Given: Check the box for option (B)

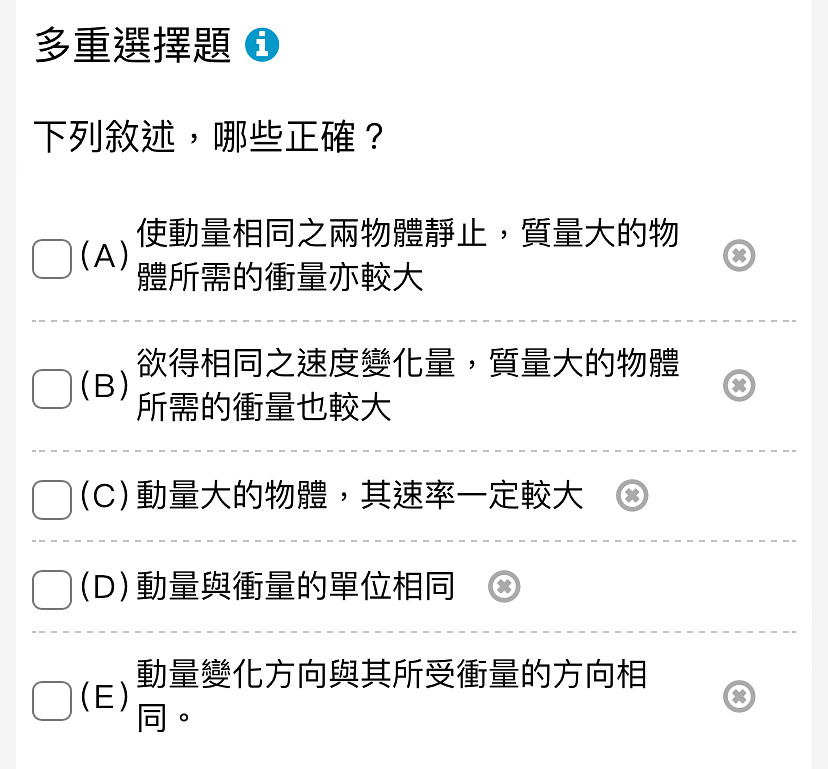Looking at the screenshot, I should tap(52, 389).
